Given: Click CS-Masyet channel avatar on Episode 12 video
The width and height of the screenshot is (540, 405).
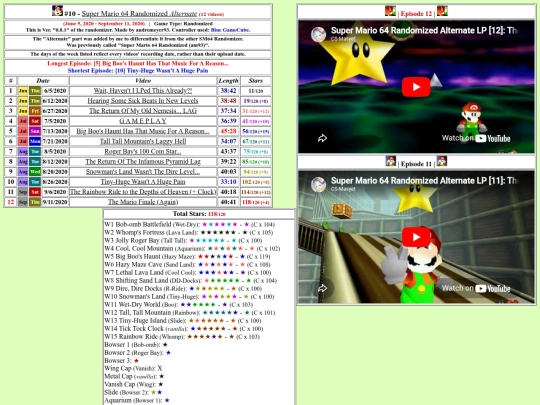Looking at the screenshot, I should [319, 34].
